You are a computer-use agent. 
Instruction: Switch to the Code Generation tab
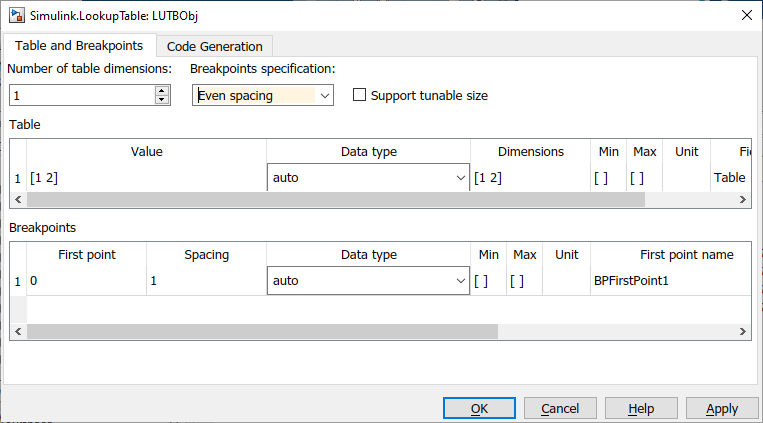click(x=215, y=46)
